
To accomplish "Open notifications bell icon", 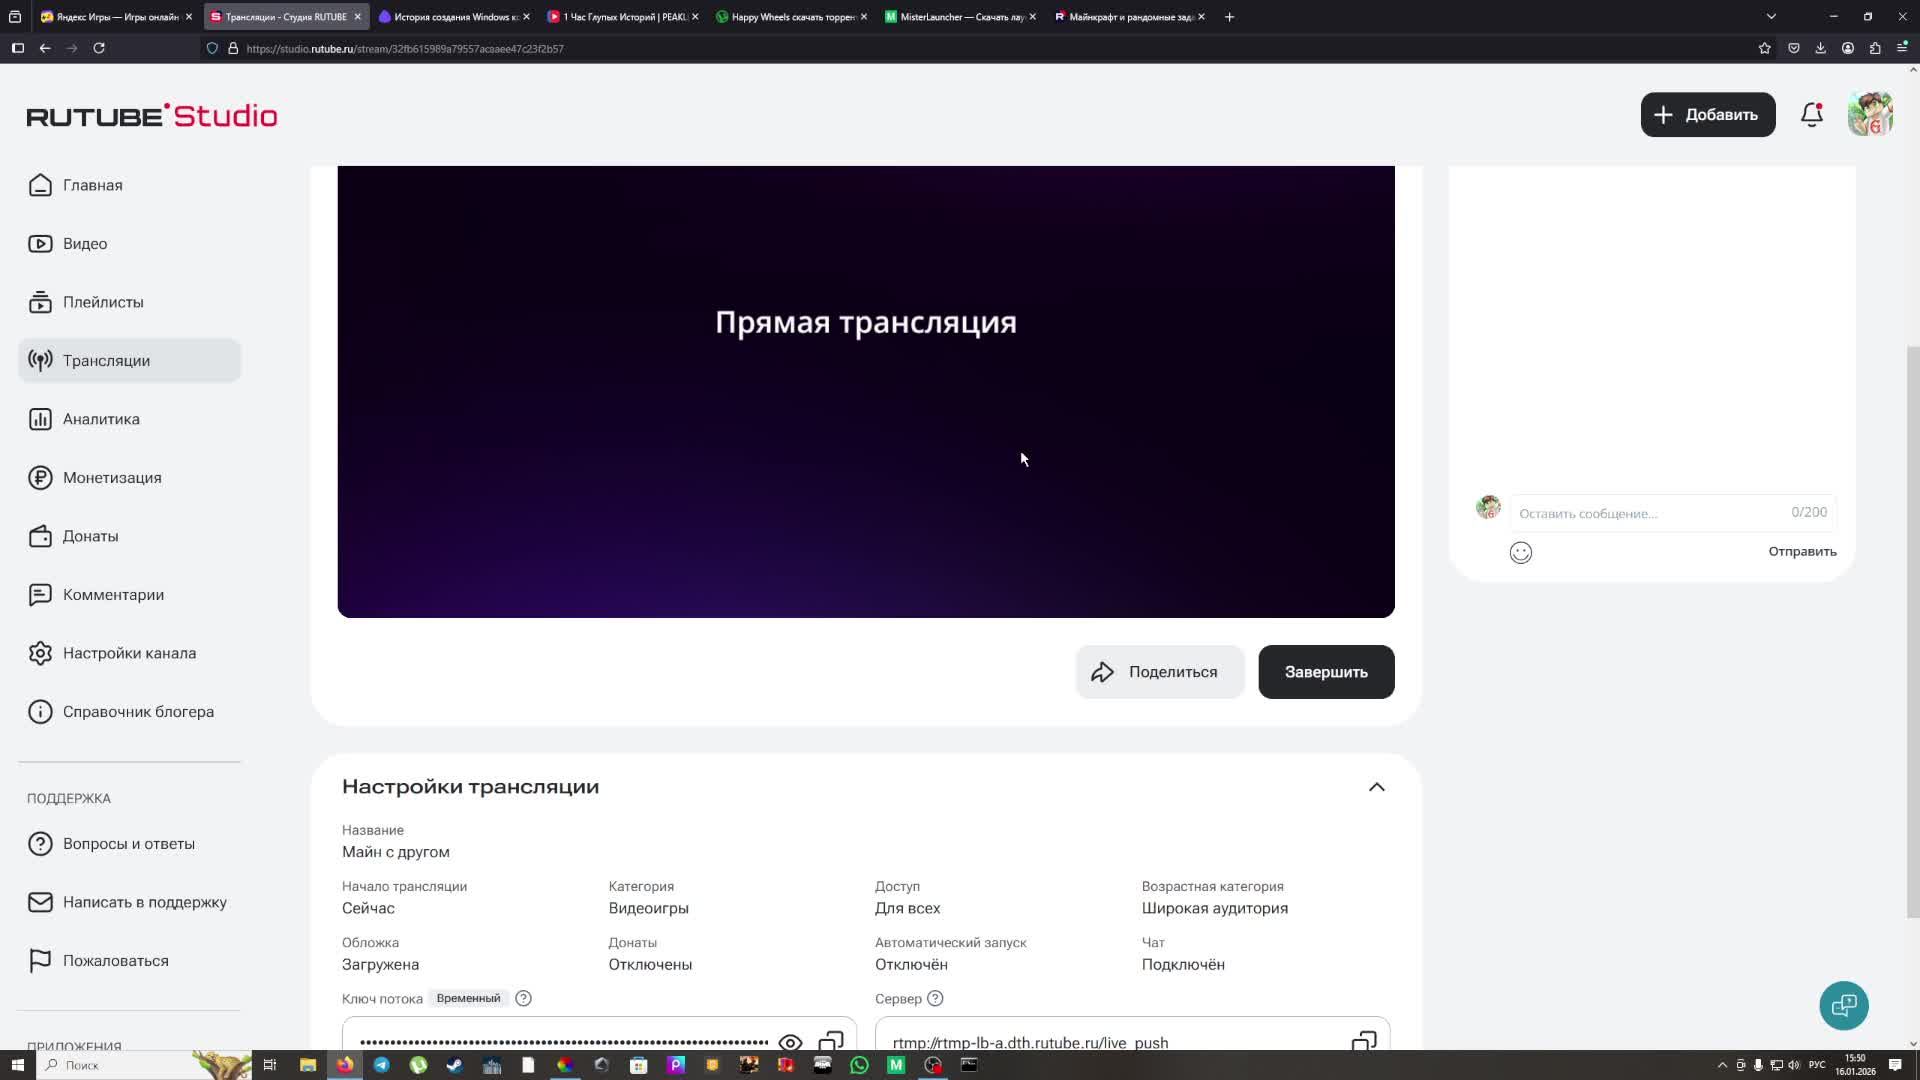I will (1811, 115).
